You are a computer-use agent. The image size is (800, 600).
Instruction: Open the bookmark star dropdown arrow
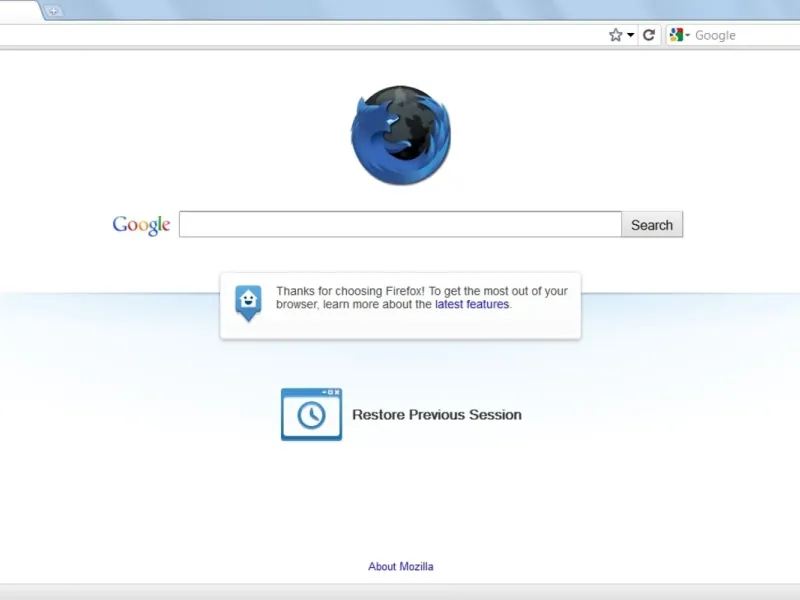pos(631,35)
